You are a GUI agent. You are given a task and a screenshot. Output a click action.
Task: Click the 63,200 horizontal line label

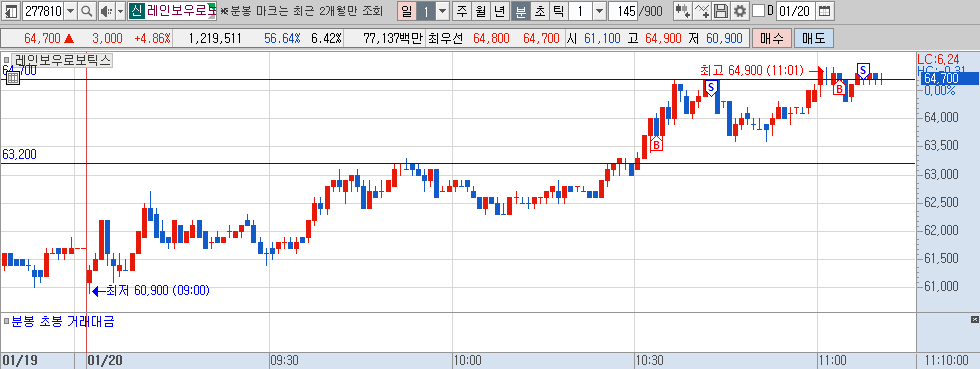(x=19, y=154)
